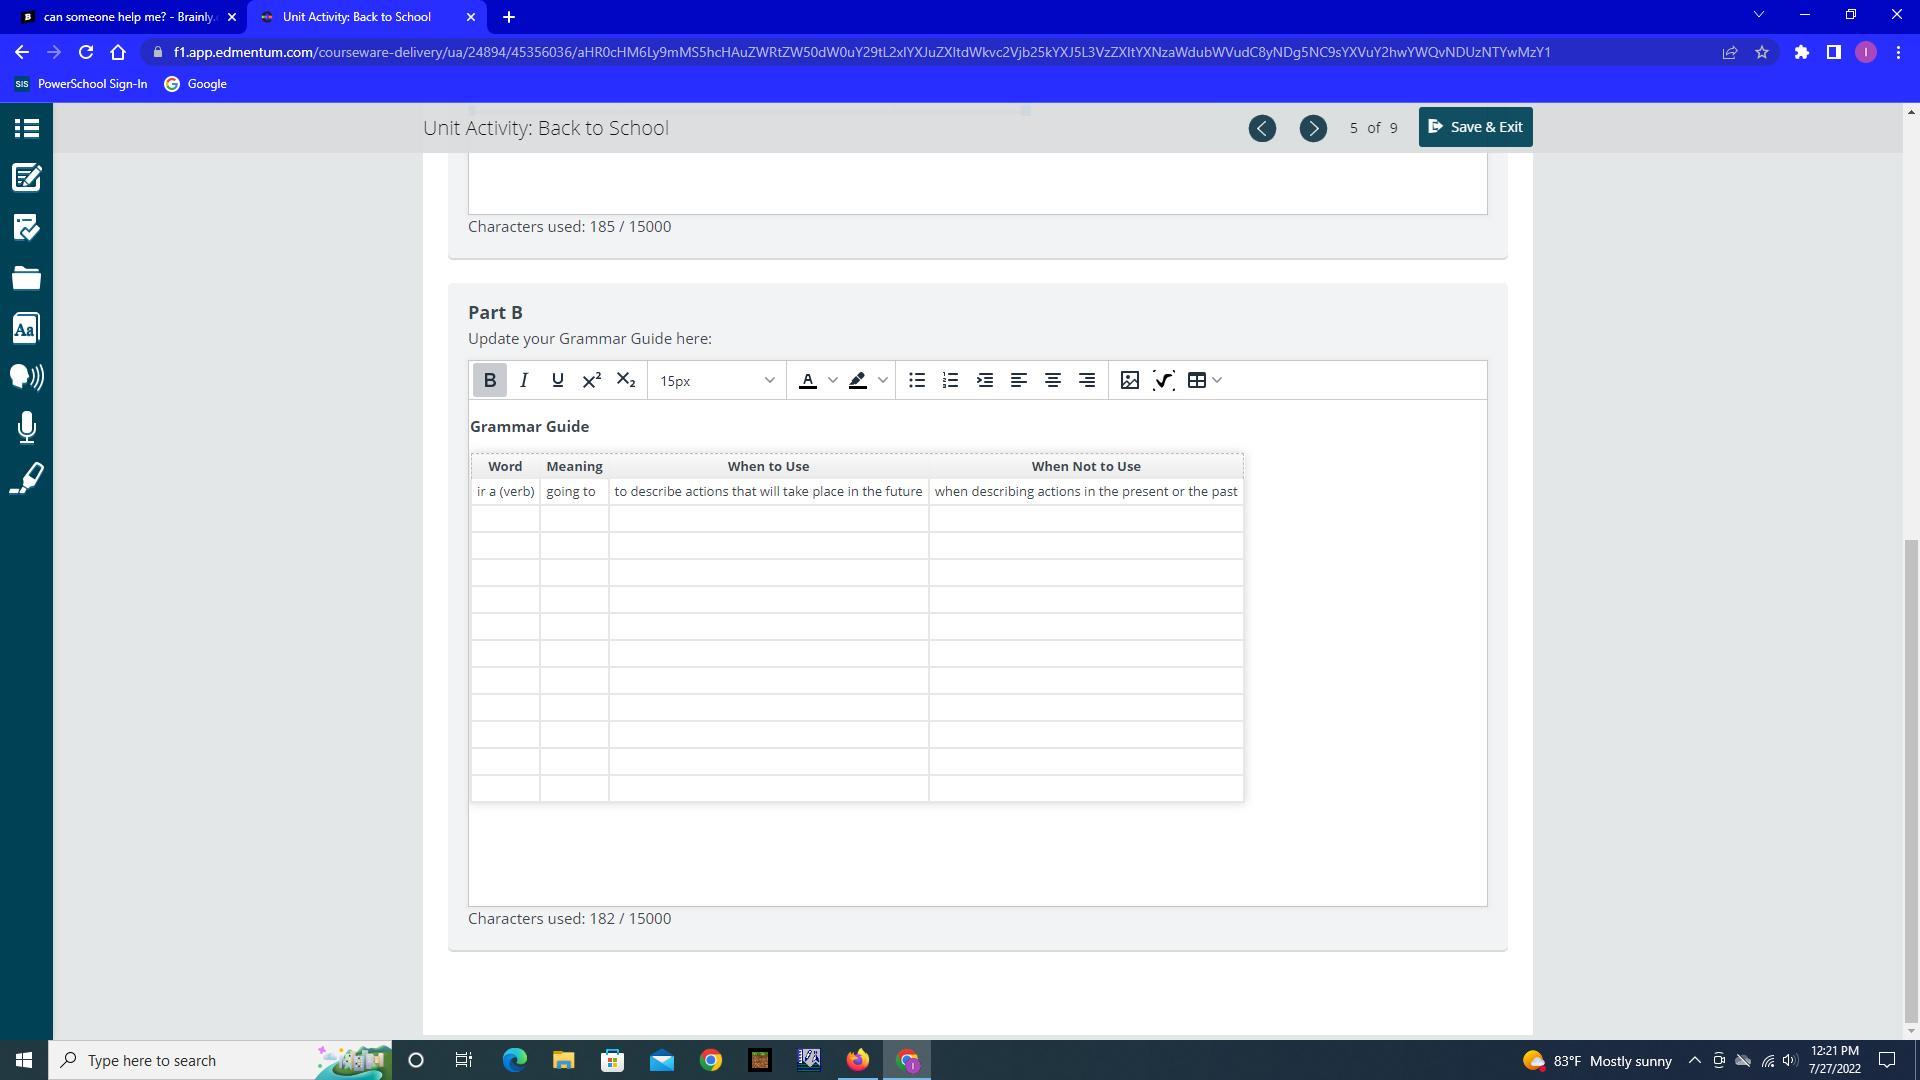Toggle bold formatting in the editor
This screenshot has height=1080, width=1920.
click(x=490, y=380)
